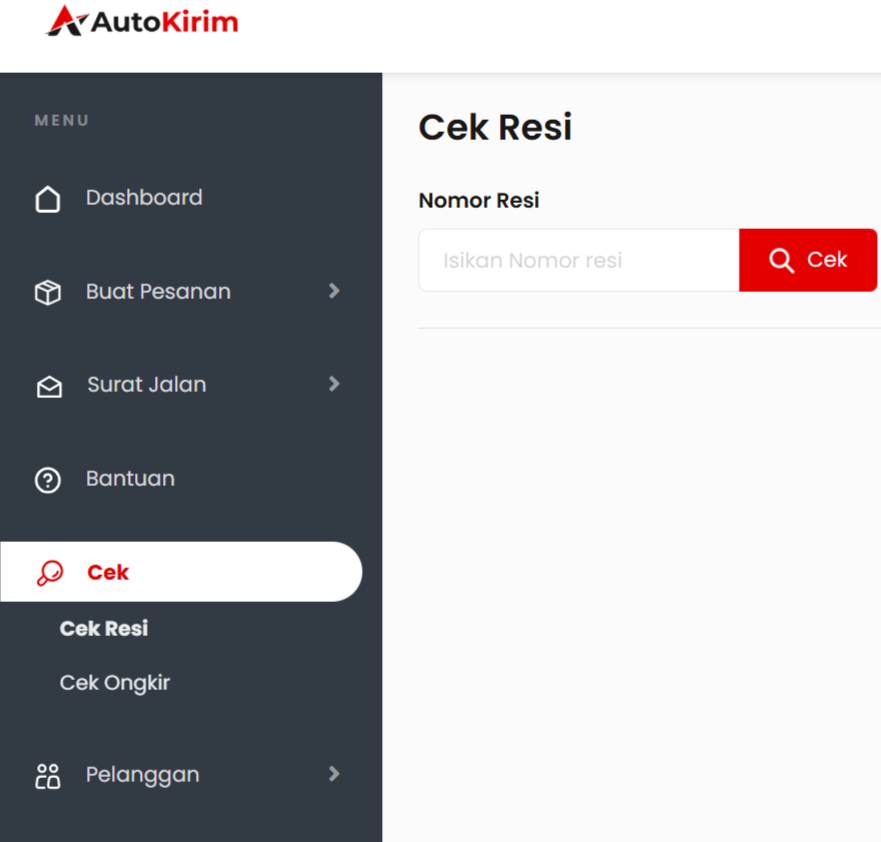The width and height of the screenshot is (881, 842).
Task: Click the Dashboard home icon
Action: tap(48, 199)
